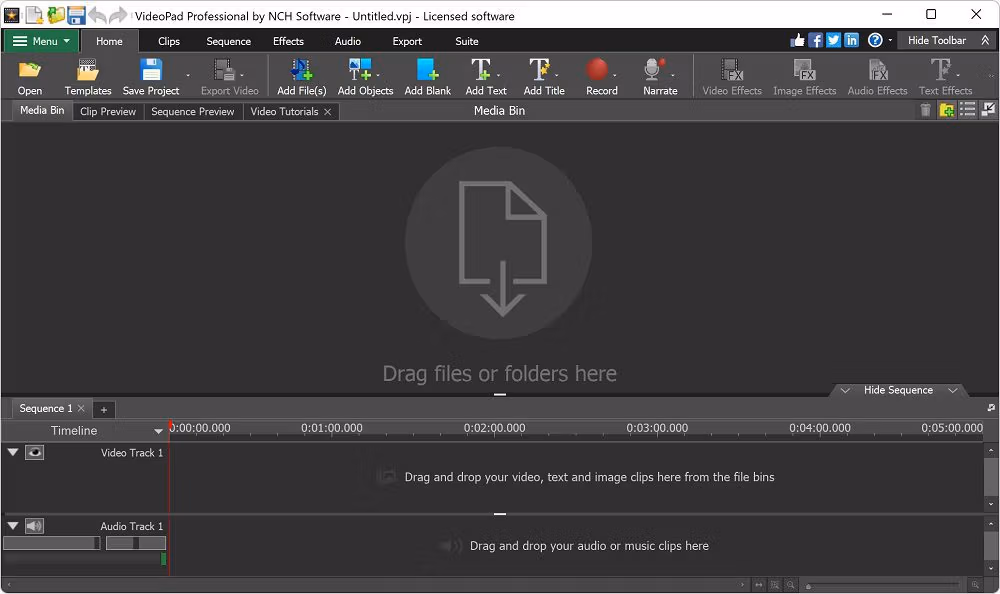This screenshot has height=594, width=1000.
Task: Click the timeline zoom out magnifier icon
Action: coord(791,584)
